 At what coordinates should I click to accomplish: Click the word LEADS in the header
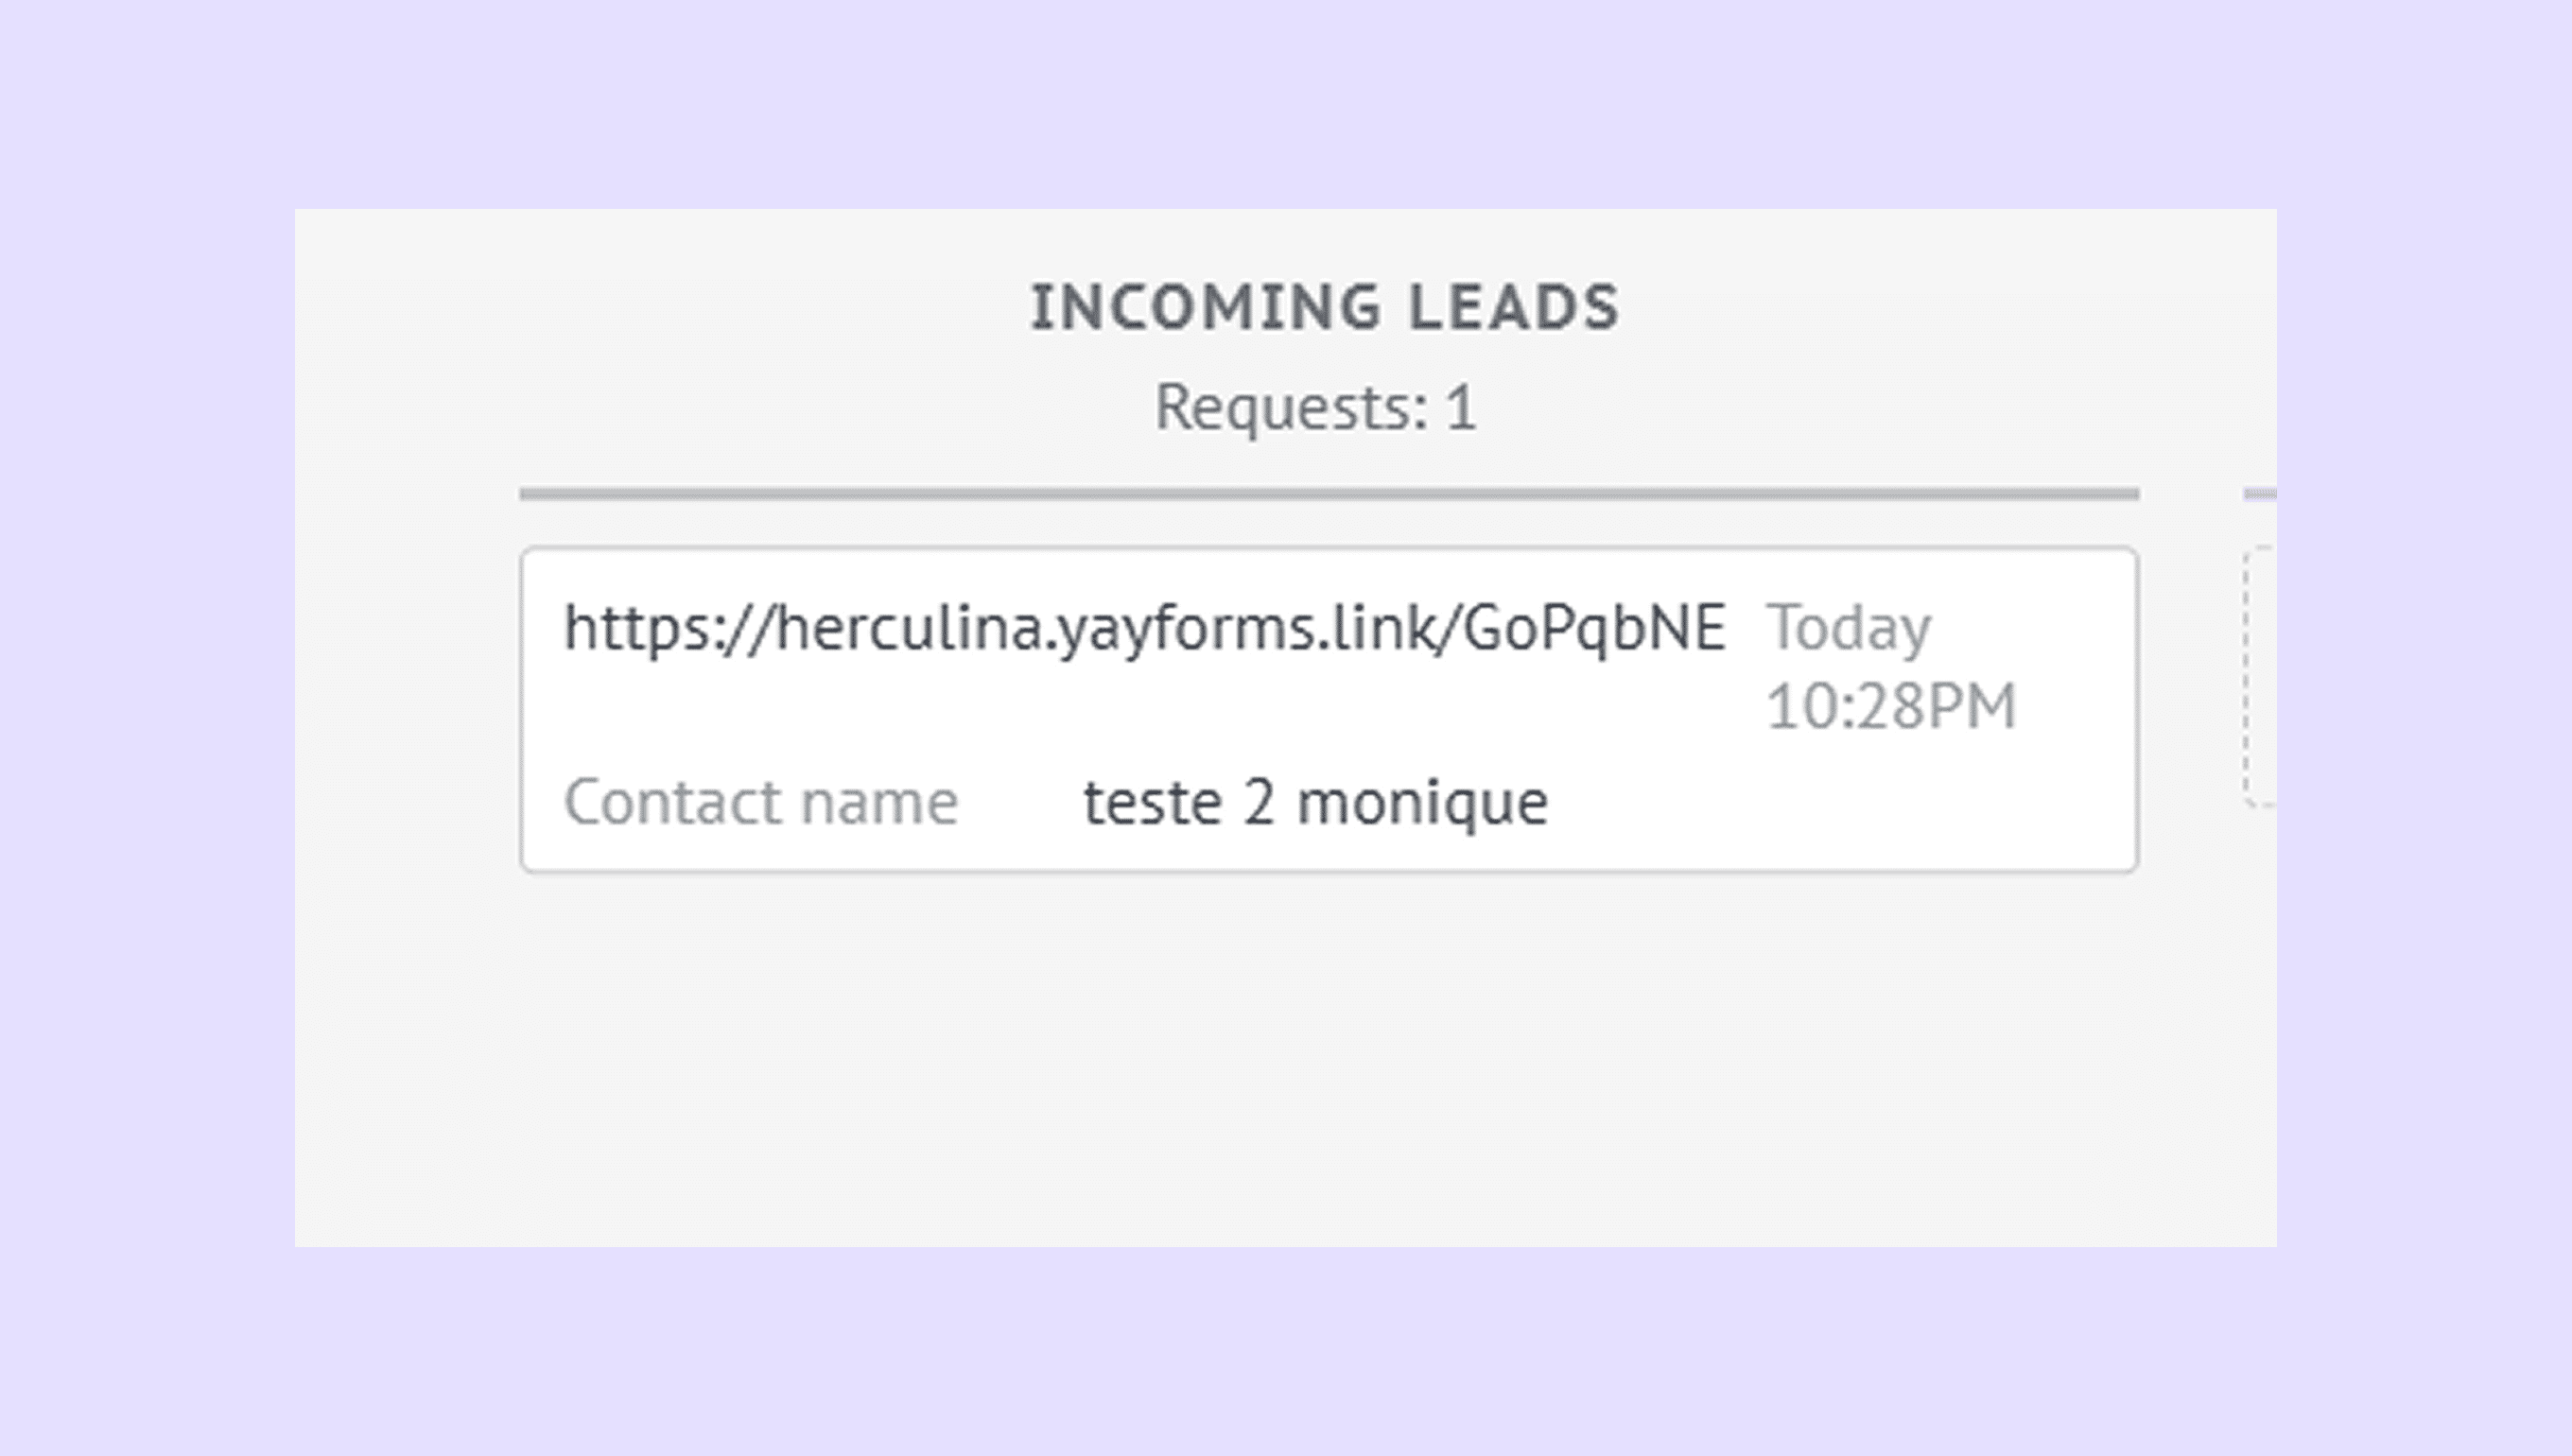(1513, 307)
